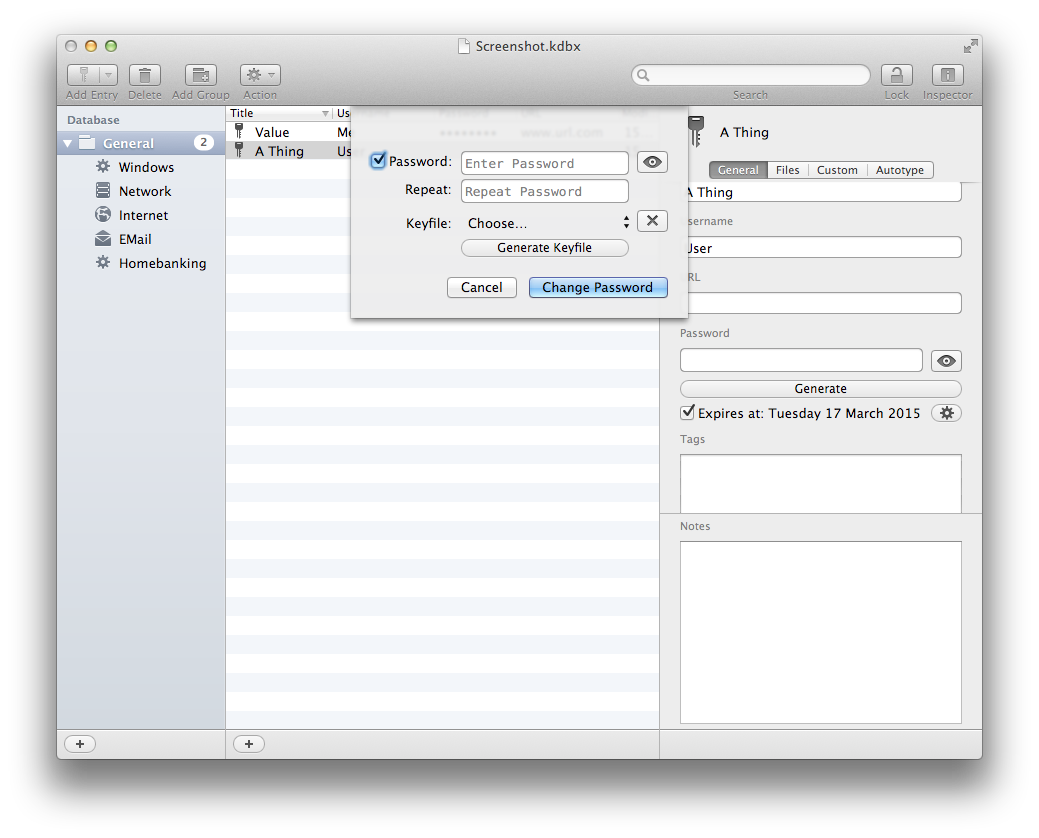Click the Add Group toolbar icon
Viewport: 1039px width, 838px height.
200,75
